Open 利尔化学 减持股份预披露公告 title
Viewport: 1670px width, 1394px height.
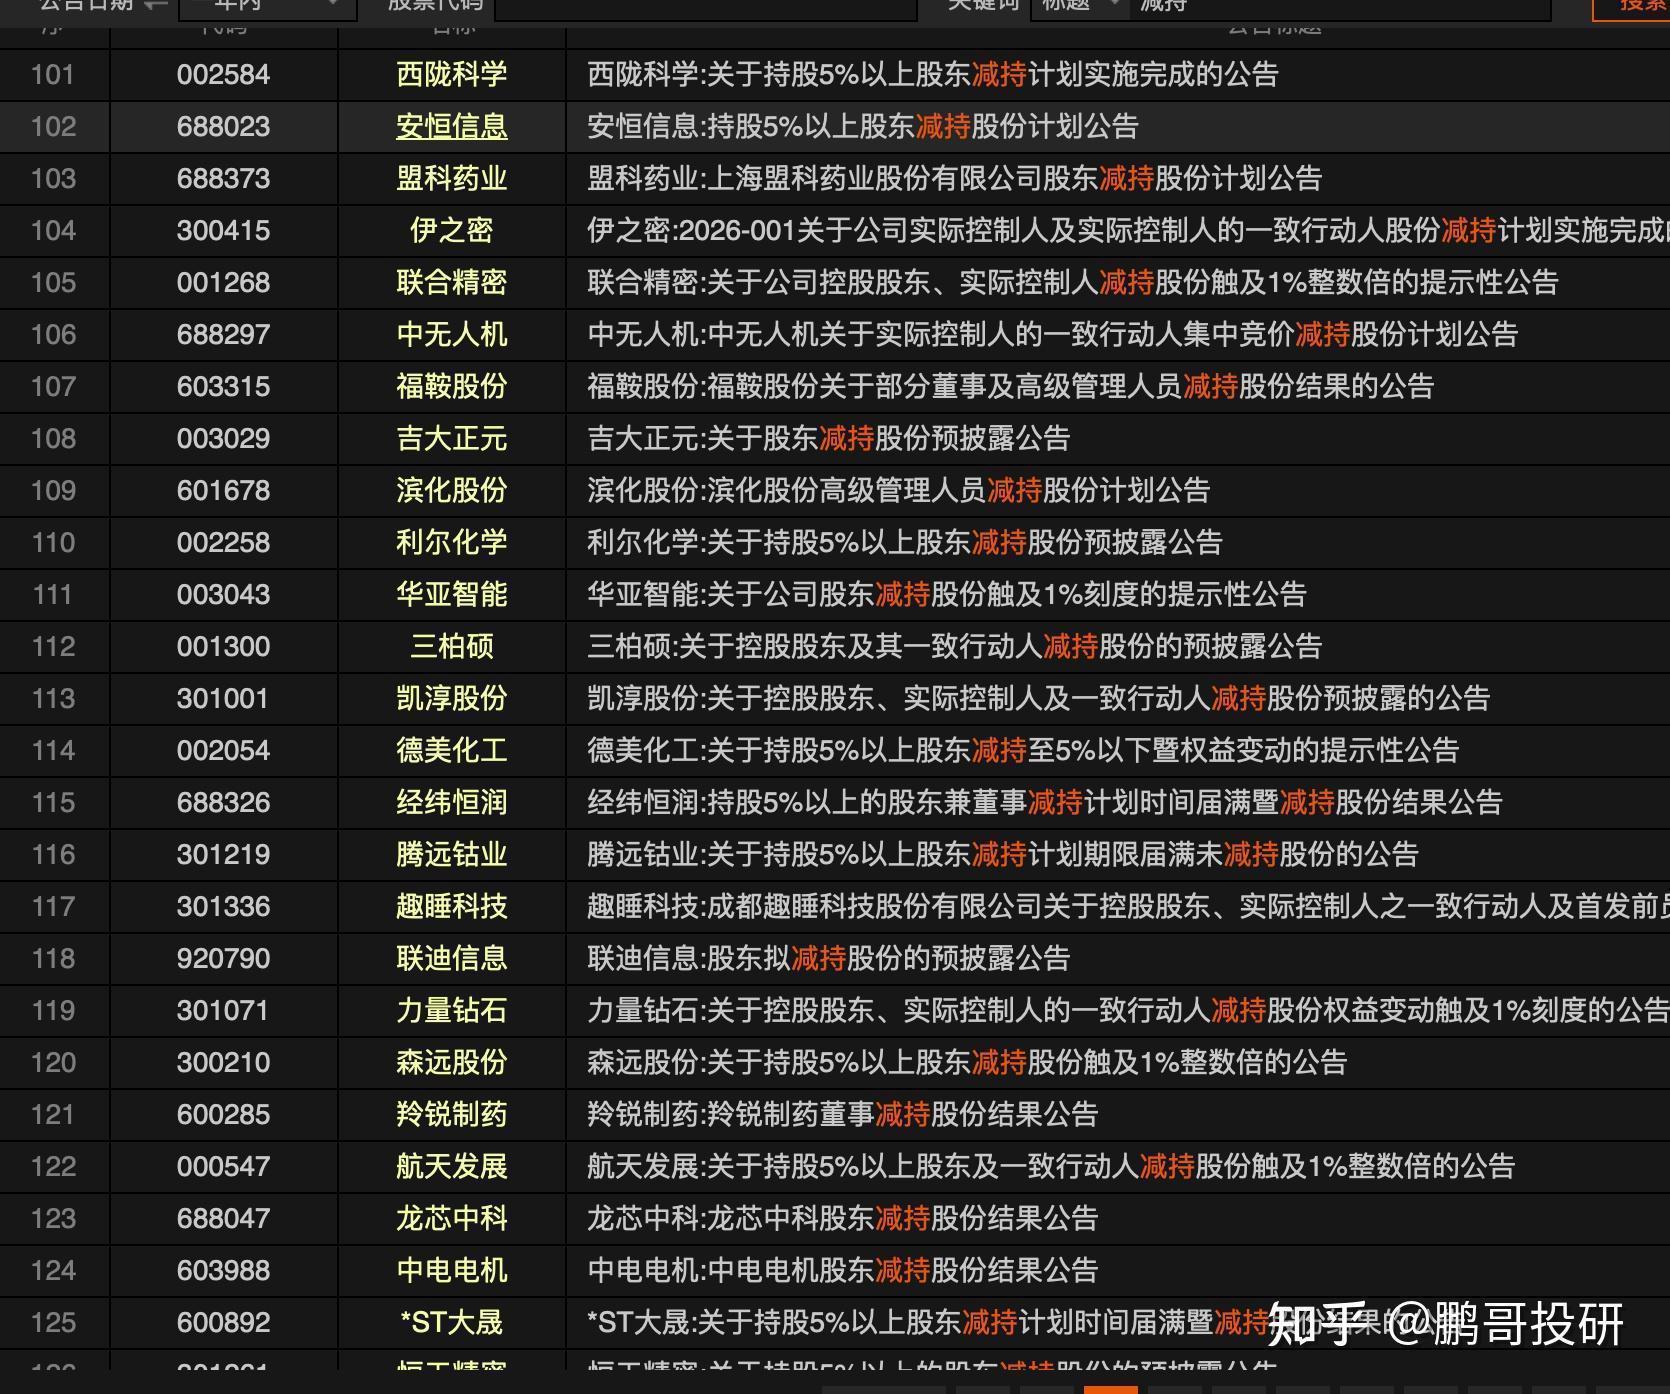coord(905,543)
